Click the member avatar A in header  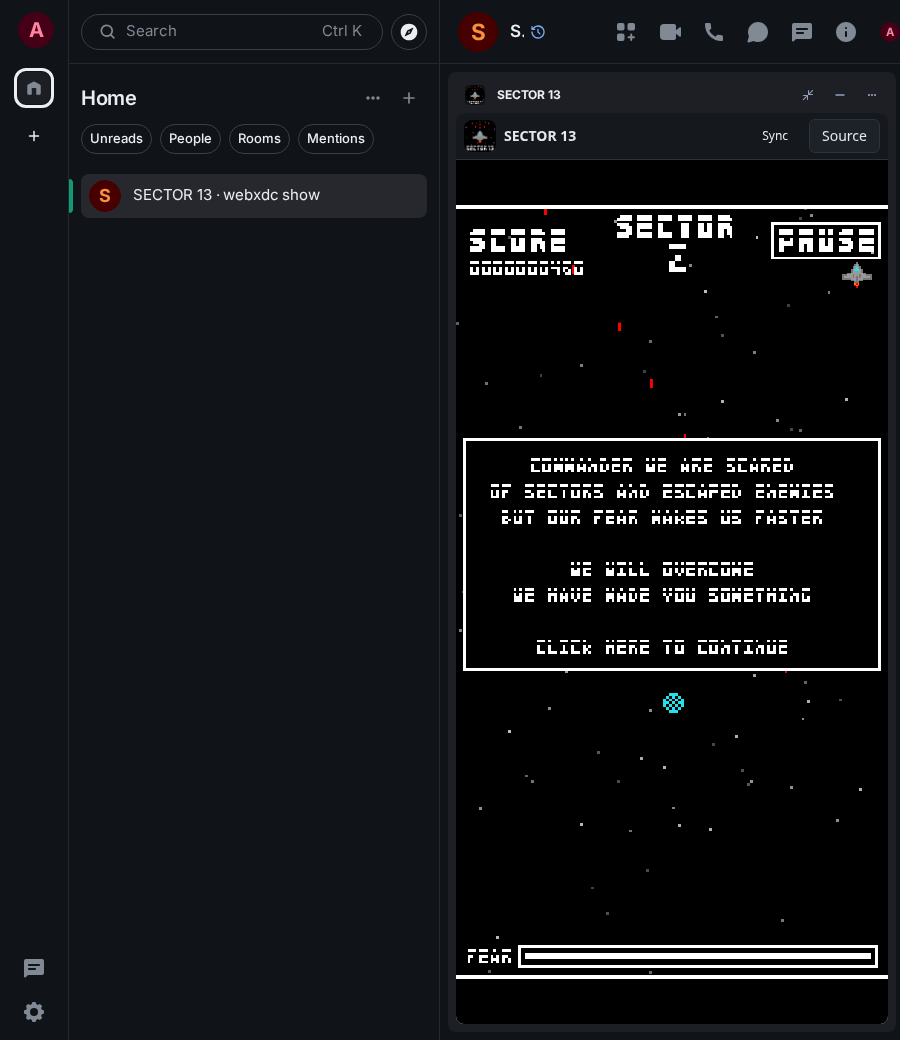coord(889,32)
